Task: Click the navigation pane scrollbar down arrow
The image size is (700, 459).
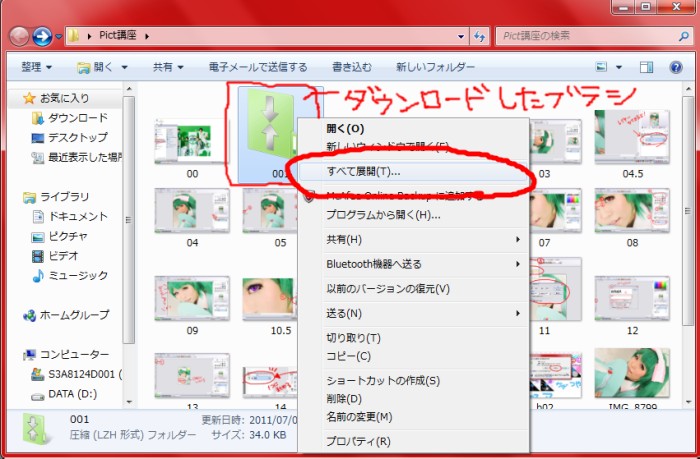Action: coord(129,402)
